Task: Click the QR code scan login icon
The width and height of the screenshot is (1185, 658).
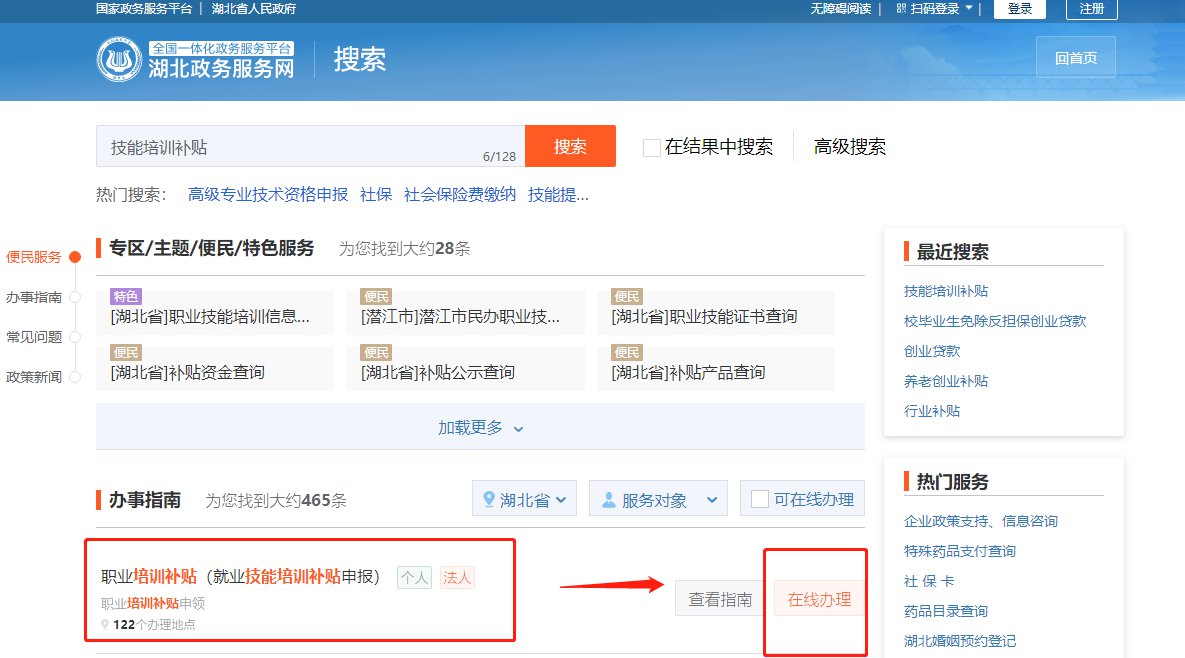Action: [901, 9]
